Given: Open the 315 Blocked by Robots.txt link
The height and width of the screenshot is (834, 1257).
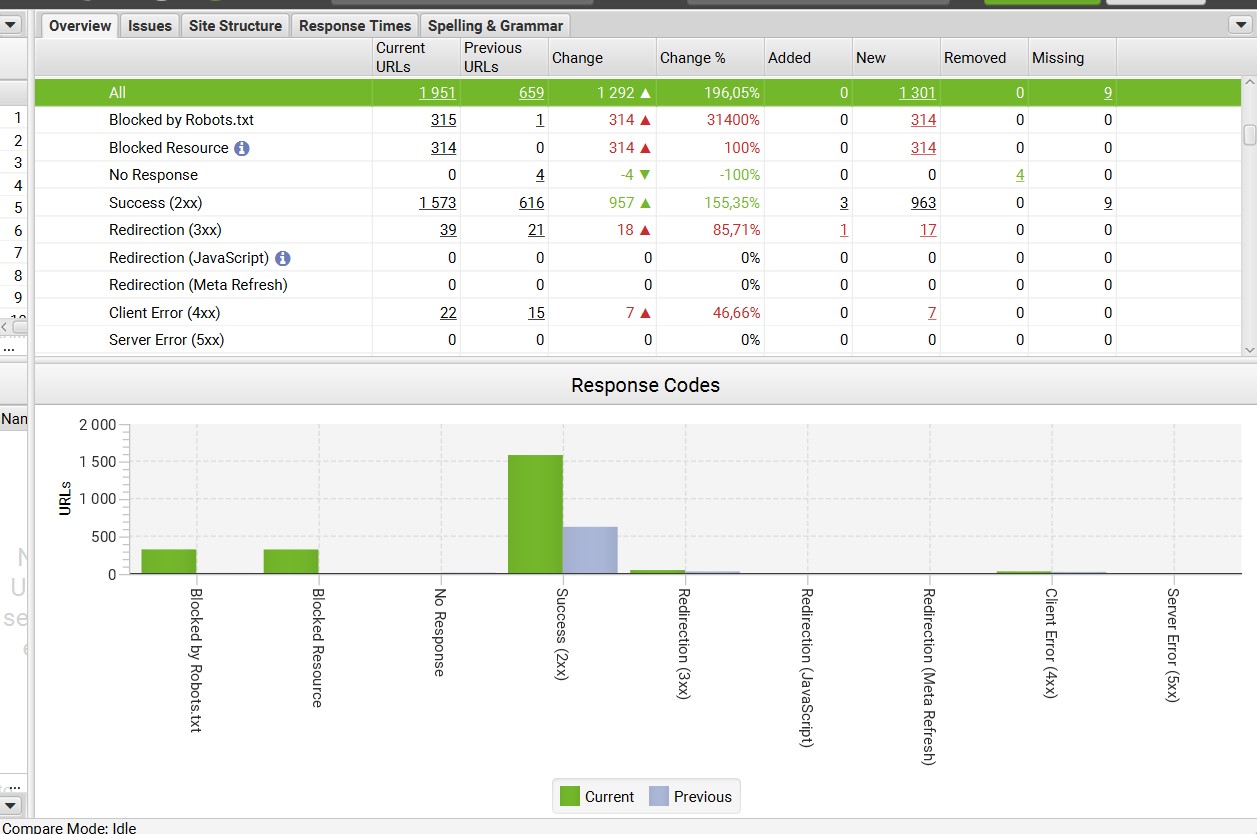Looking at the screenshot, I should coord(443,120).
